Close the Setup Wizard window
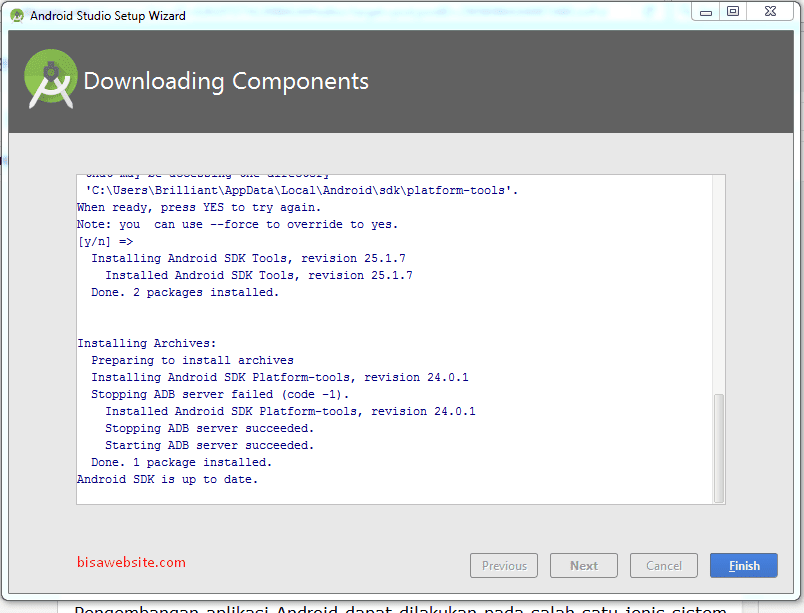The width and height of the screenshot is (804, 613). [x=770, y=12]
